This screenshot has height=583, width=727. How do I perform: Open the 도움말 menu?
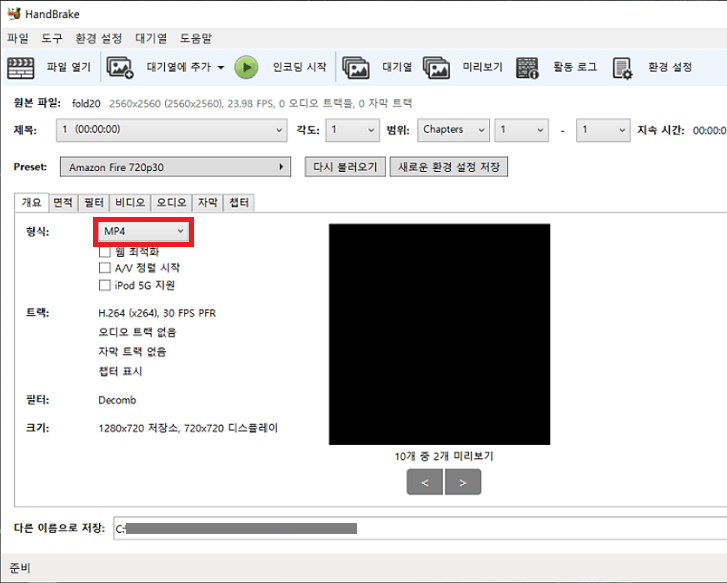pyautogui.click(x=196, y=38)
